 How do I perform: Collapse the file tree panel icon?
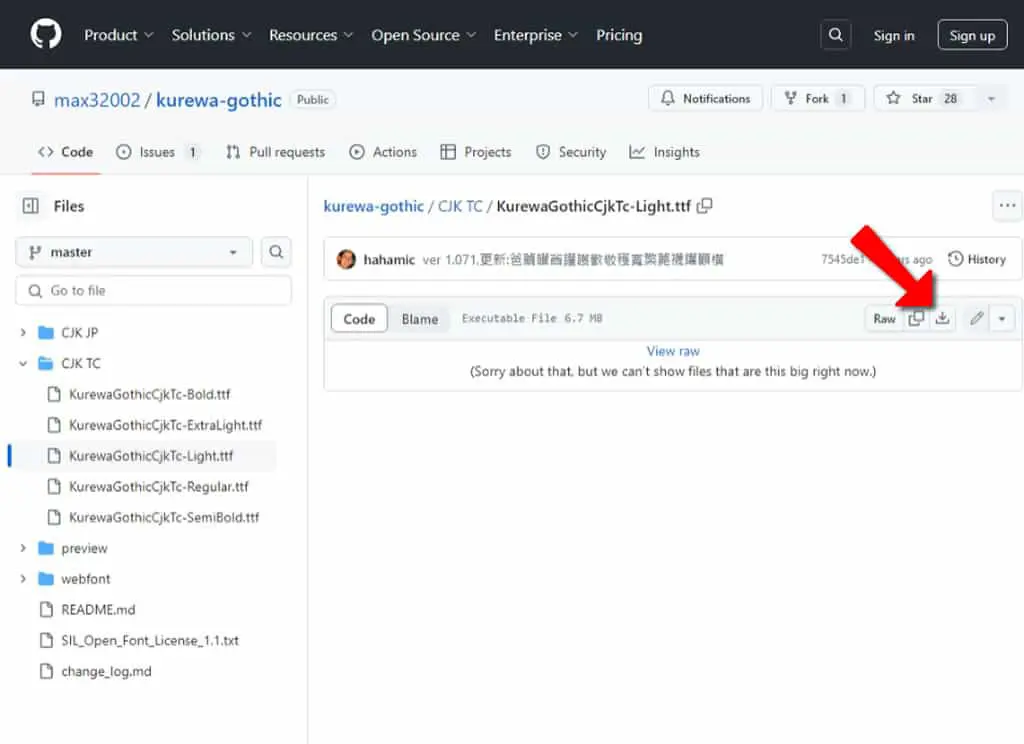pyautogui.click(x=31, y=206)
